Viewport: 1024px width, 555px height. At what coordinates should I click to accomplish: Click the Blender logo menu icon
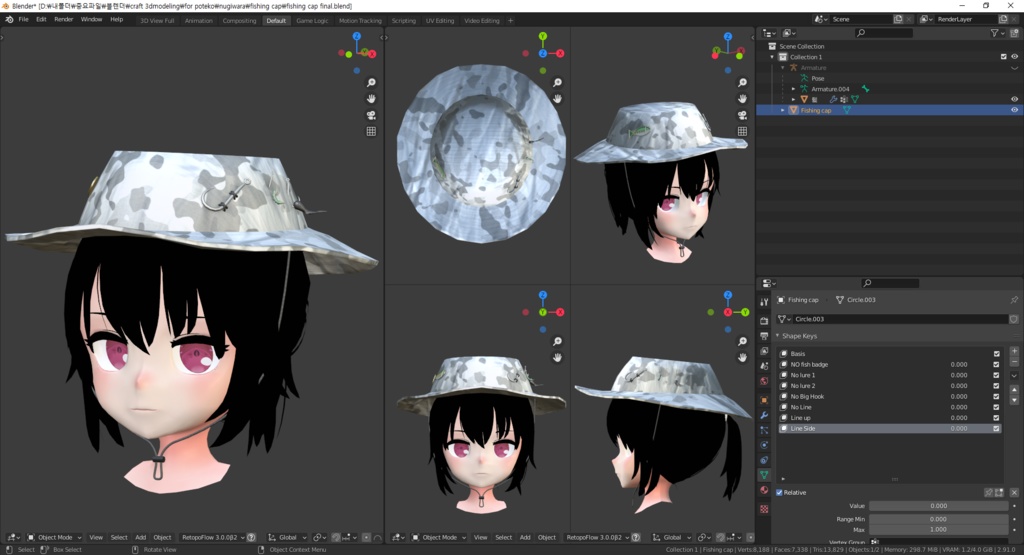point(9,20)
